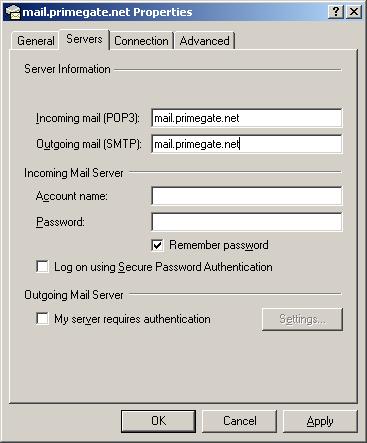Click the Cancel button
This screenshot has width=367, height=443.
coord(240,421)
